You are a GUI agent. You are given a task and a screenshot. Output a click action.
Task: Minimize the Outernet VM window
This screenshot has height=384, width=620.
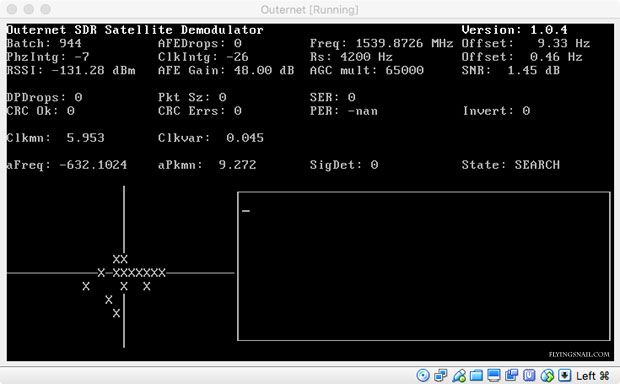coord(28,9)
